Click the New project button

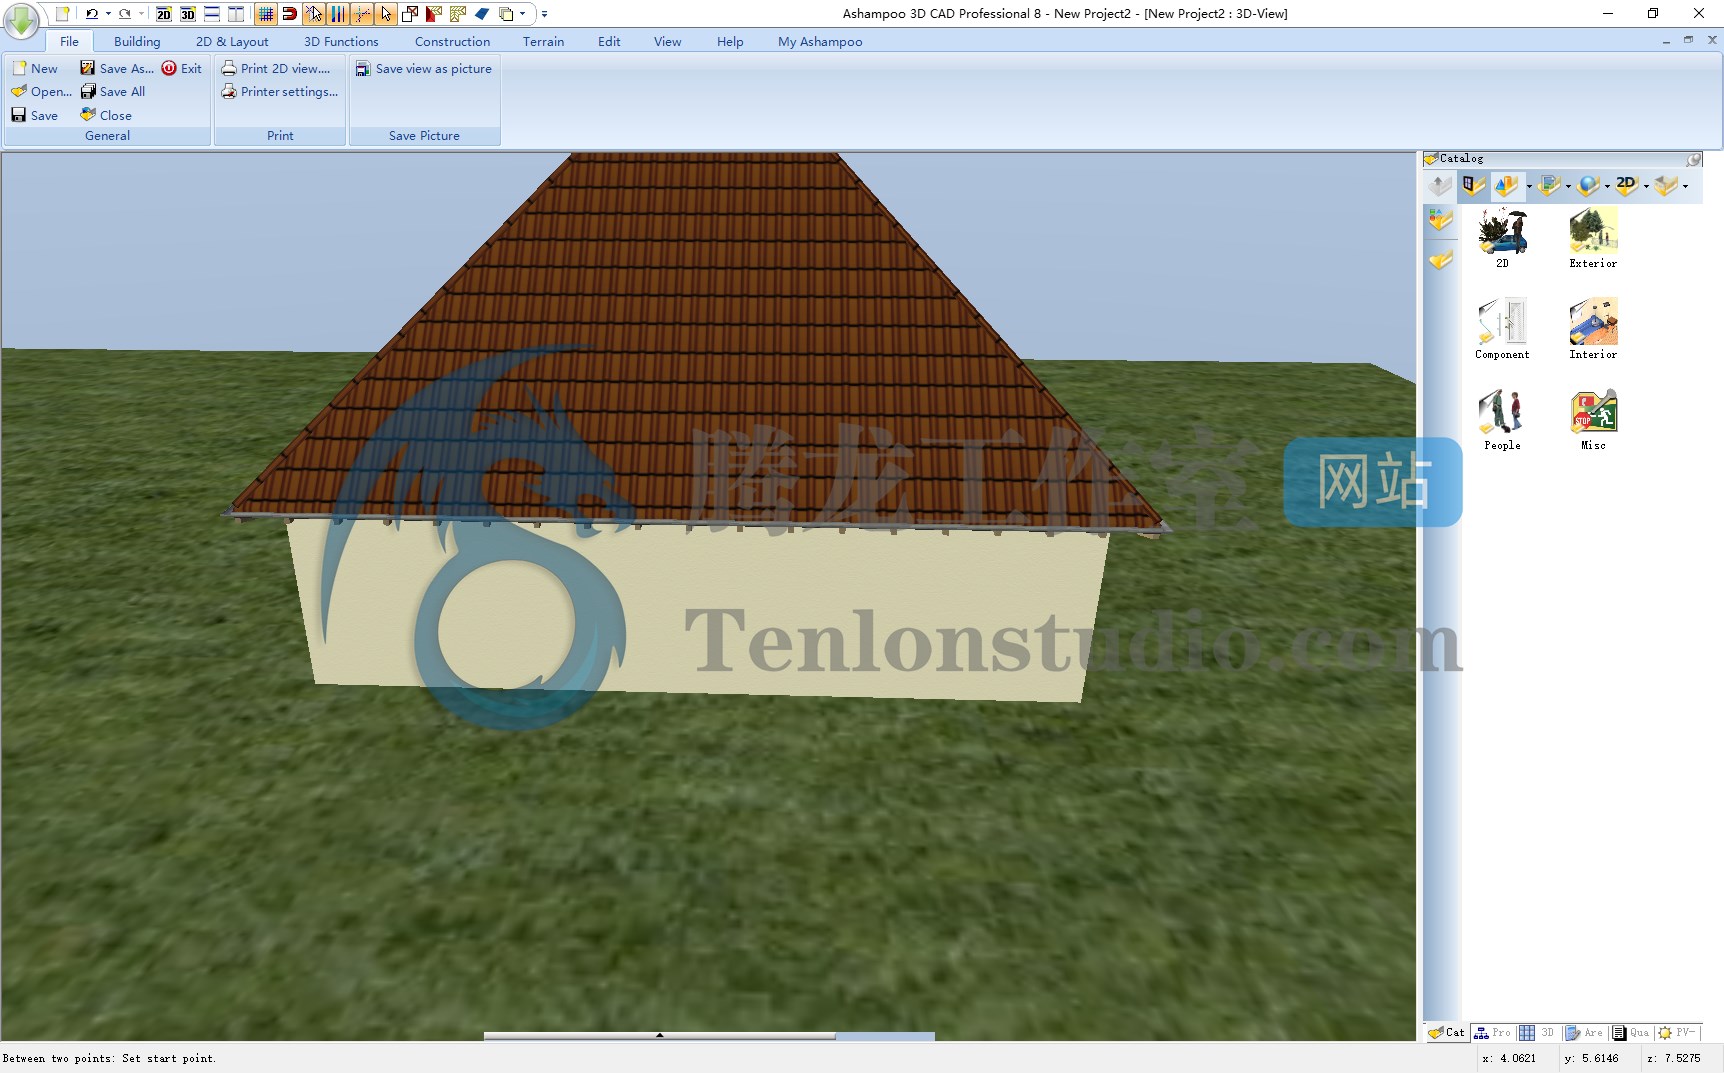coord(35,68)
